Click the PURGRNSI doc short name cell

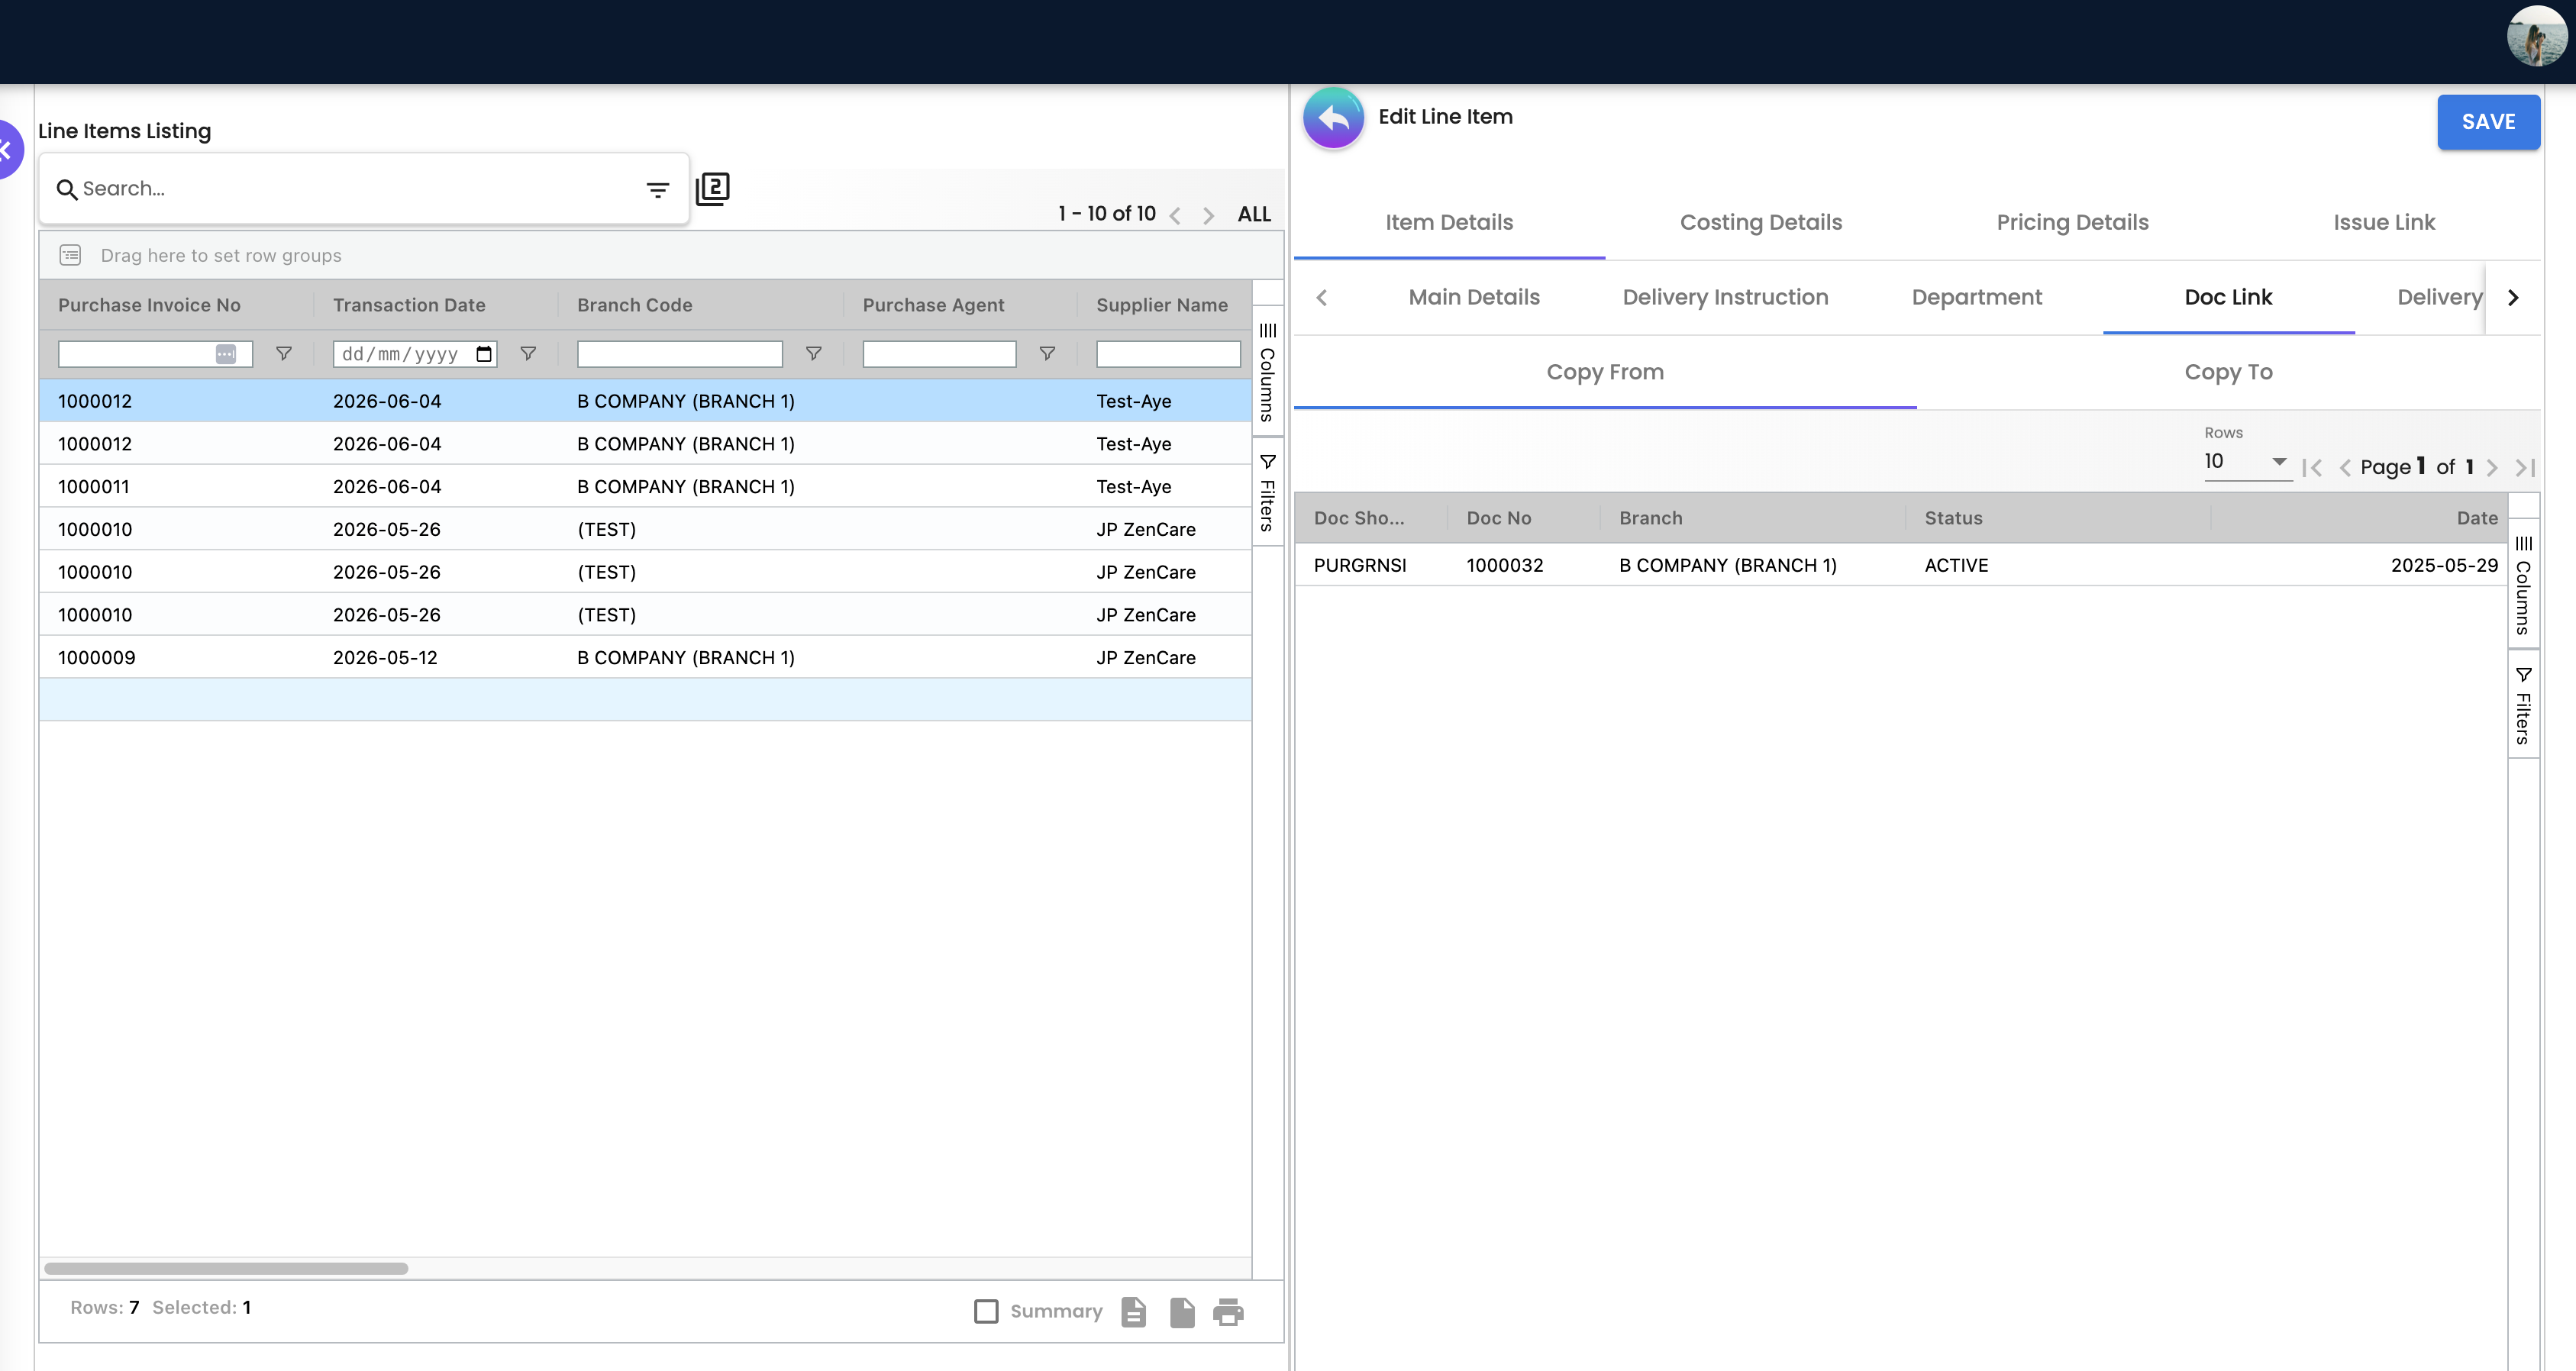1359,566
